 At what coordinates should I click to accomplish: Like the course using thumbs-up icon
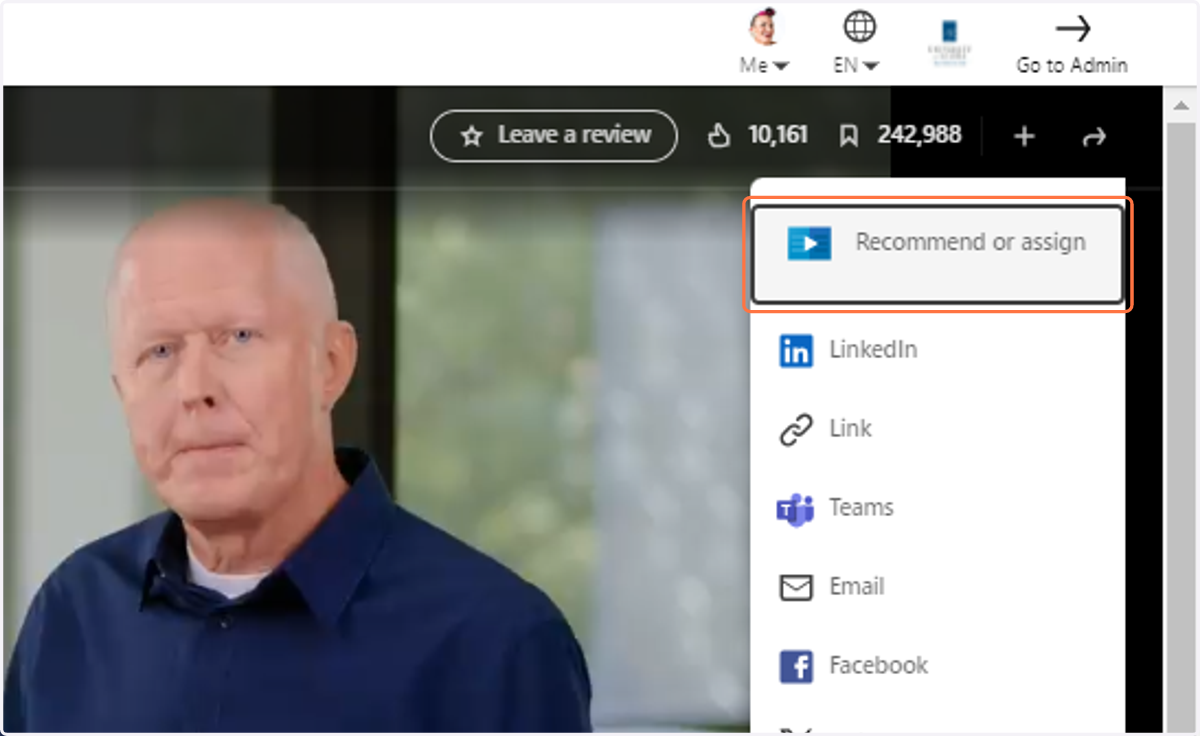click(x=719, y=136)
